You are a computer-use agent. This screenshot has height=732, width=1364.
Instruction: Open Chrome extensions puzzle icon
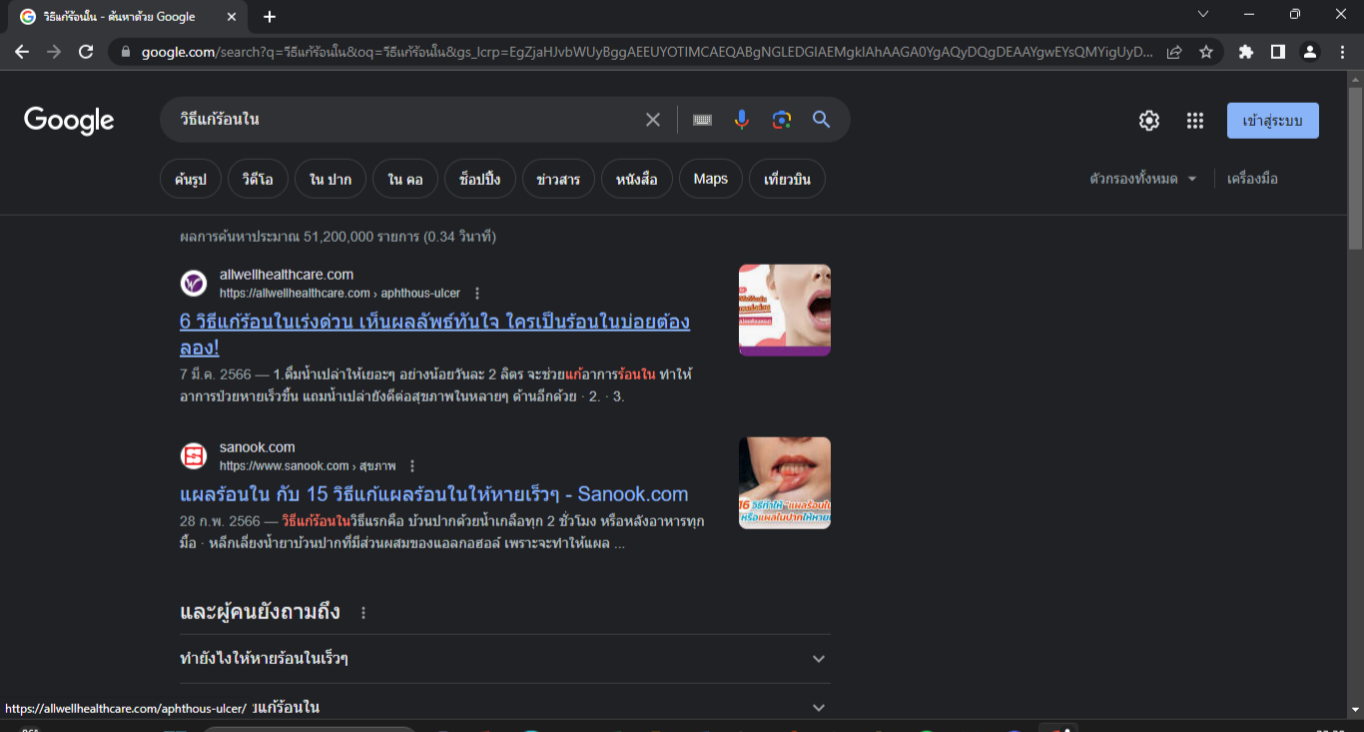point(1246,52)
